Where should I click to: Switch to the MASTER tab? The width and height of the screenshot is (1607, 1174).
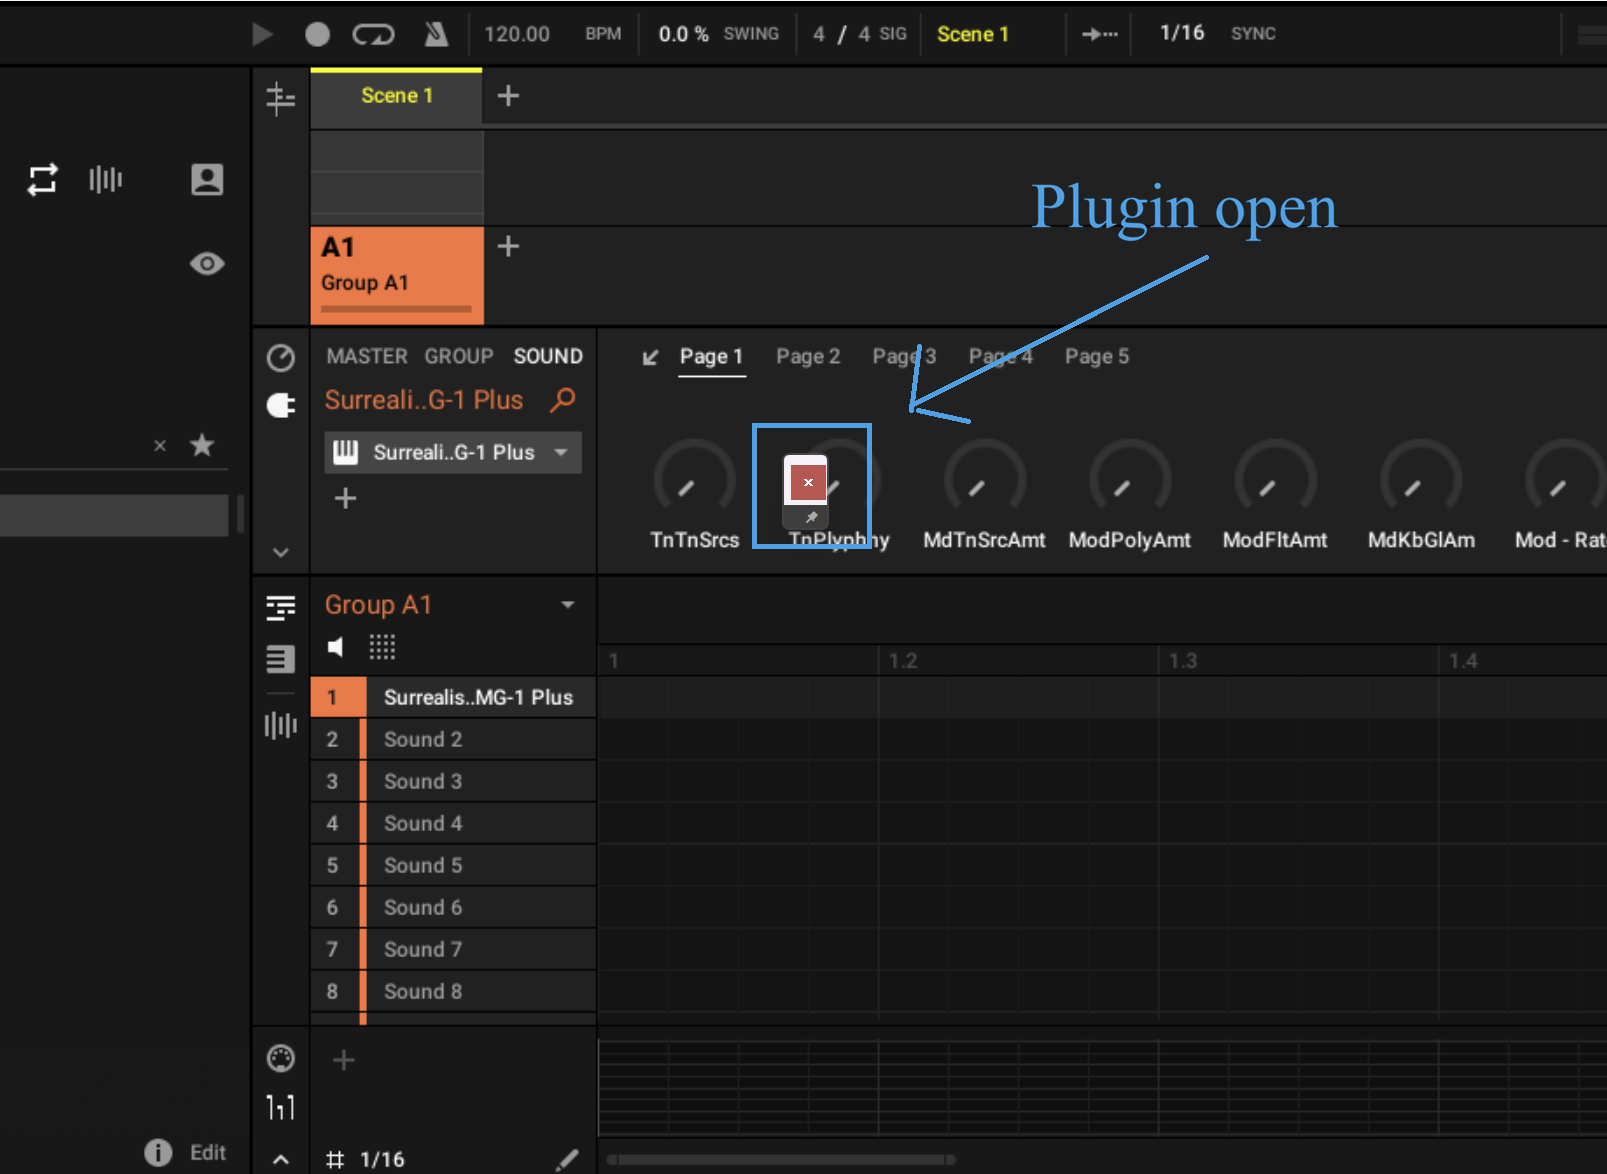click(x=367, y=356)
